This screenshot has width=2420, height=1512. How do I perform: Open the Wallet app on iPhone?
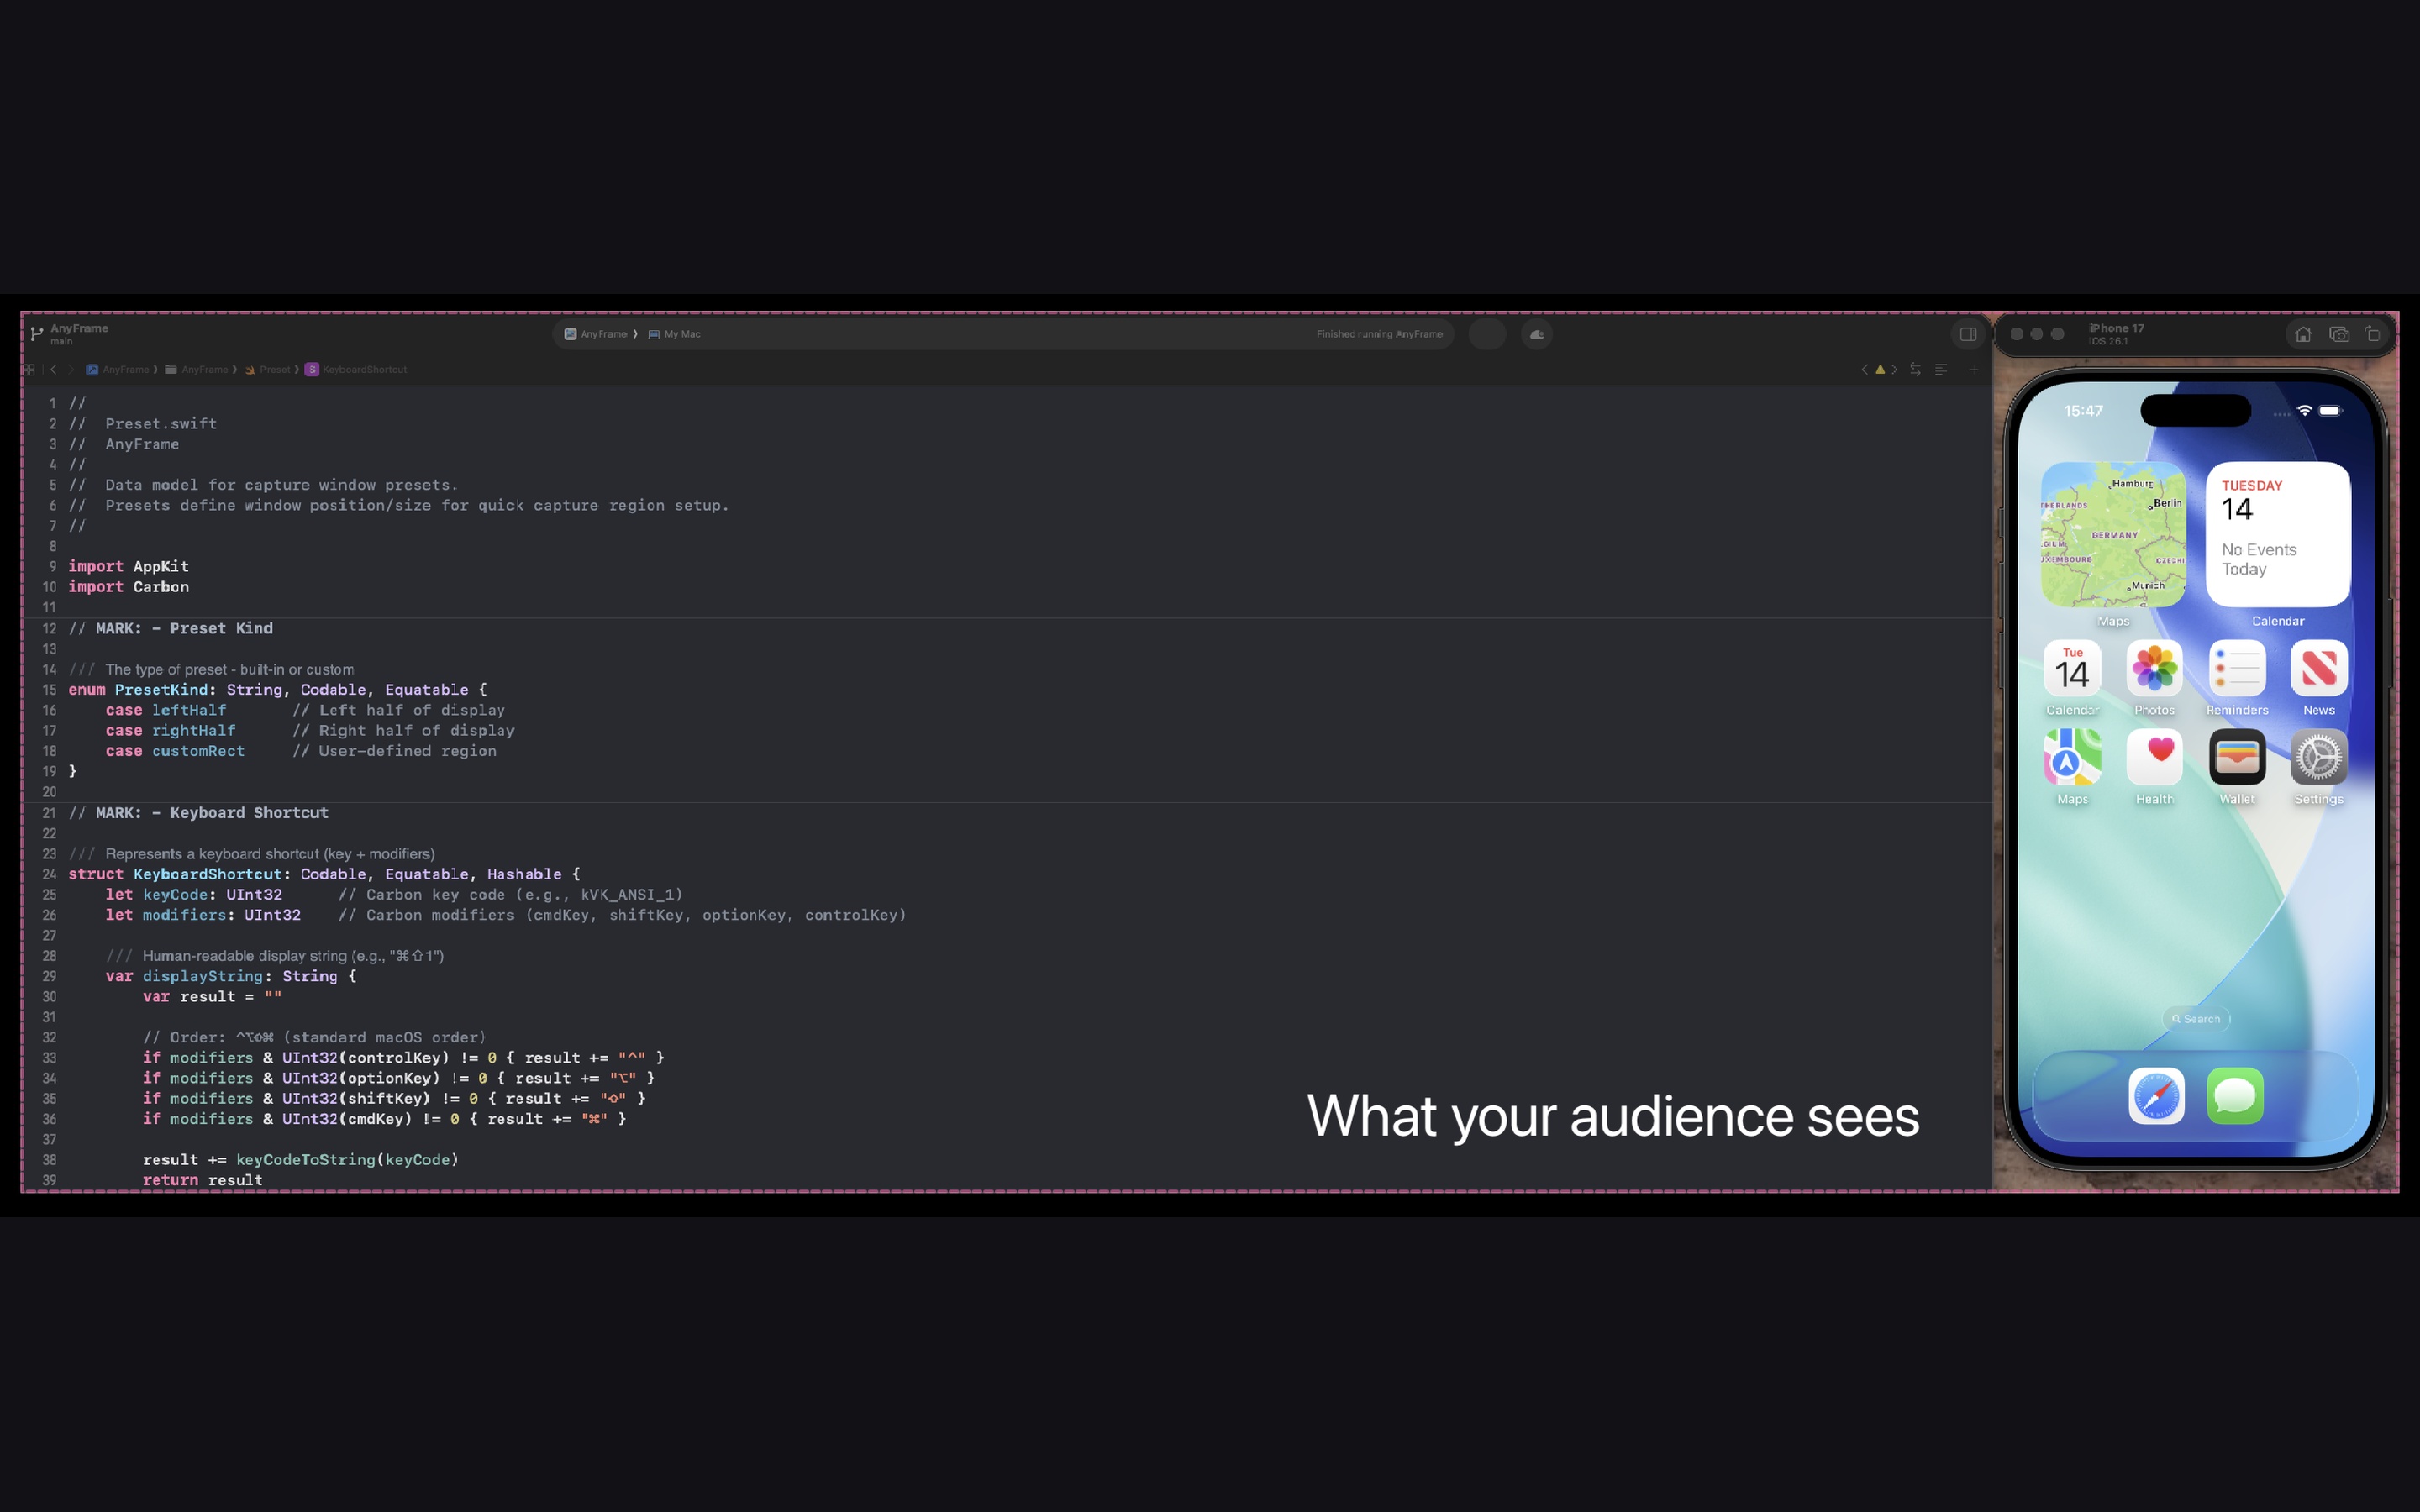coord(2237,757)
